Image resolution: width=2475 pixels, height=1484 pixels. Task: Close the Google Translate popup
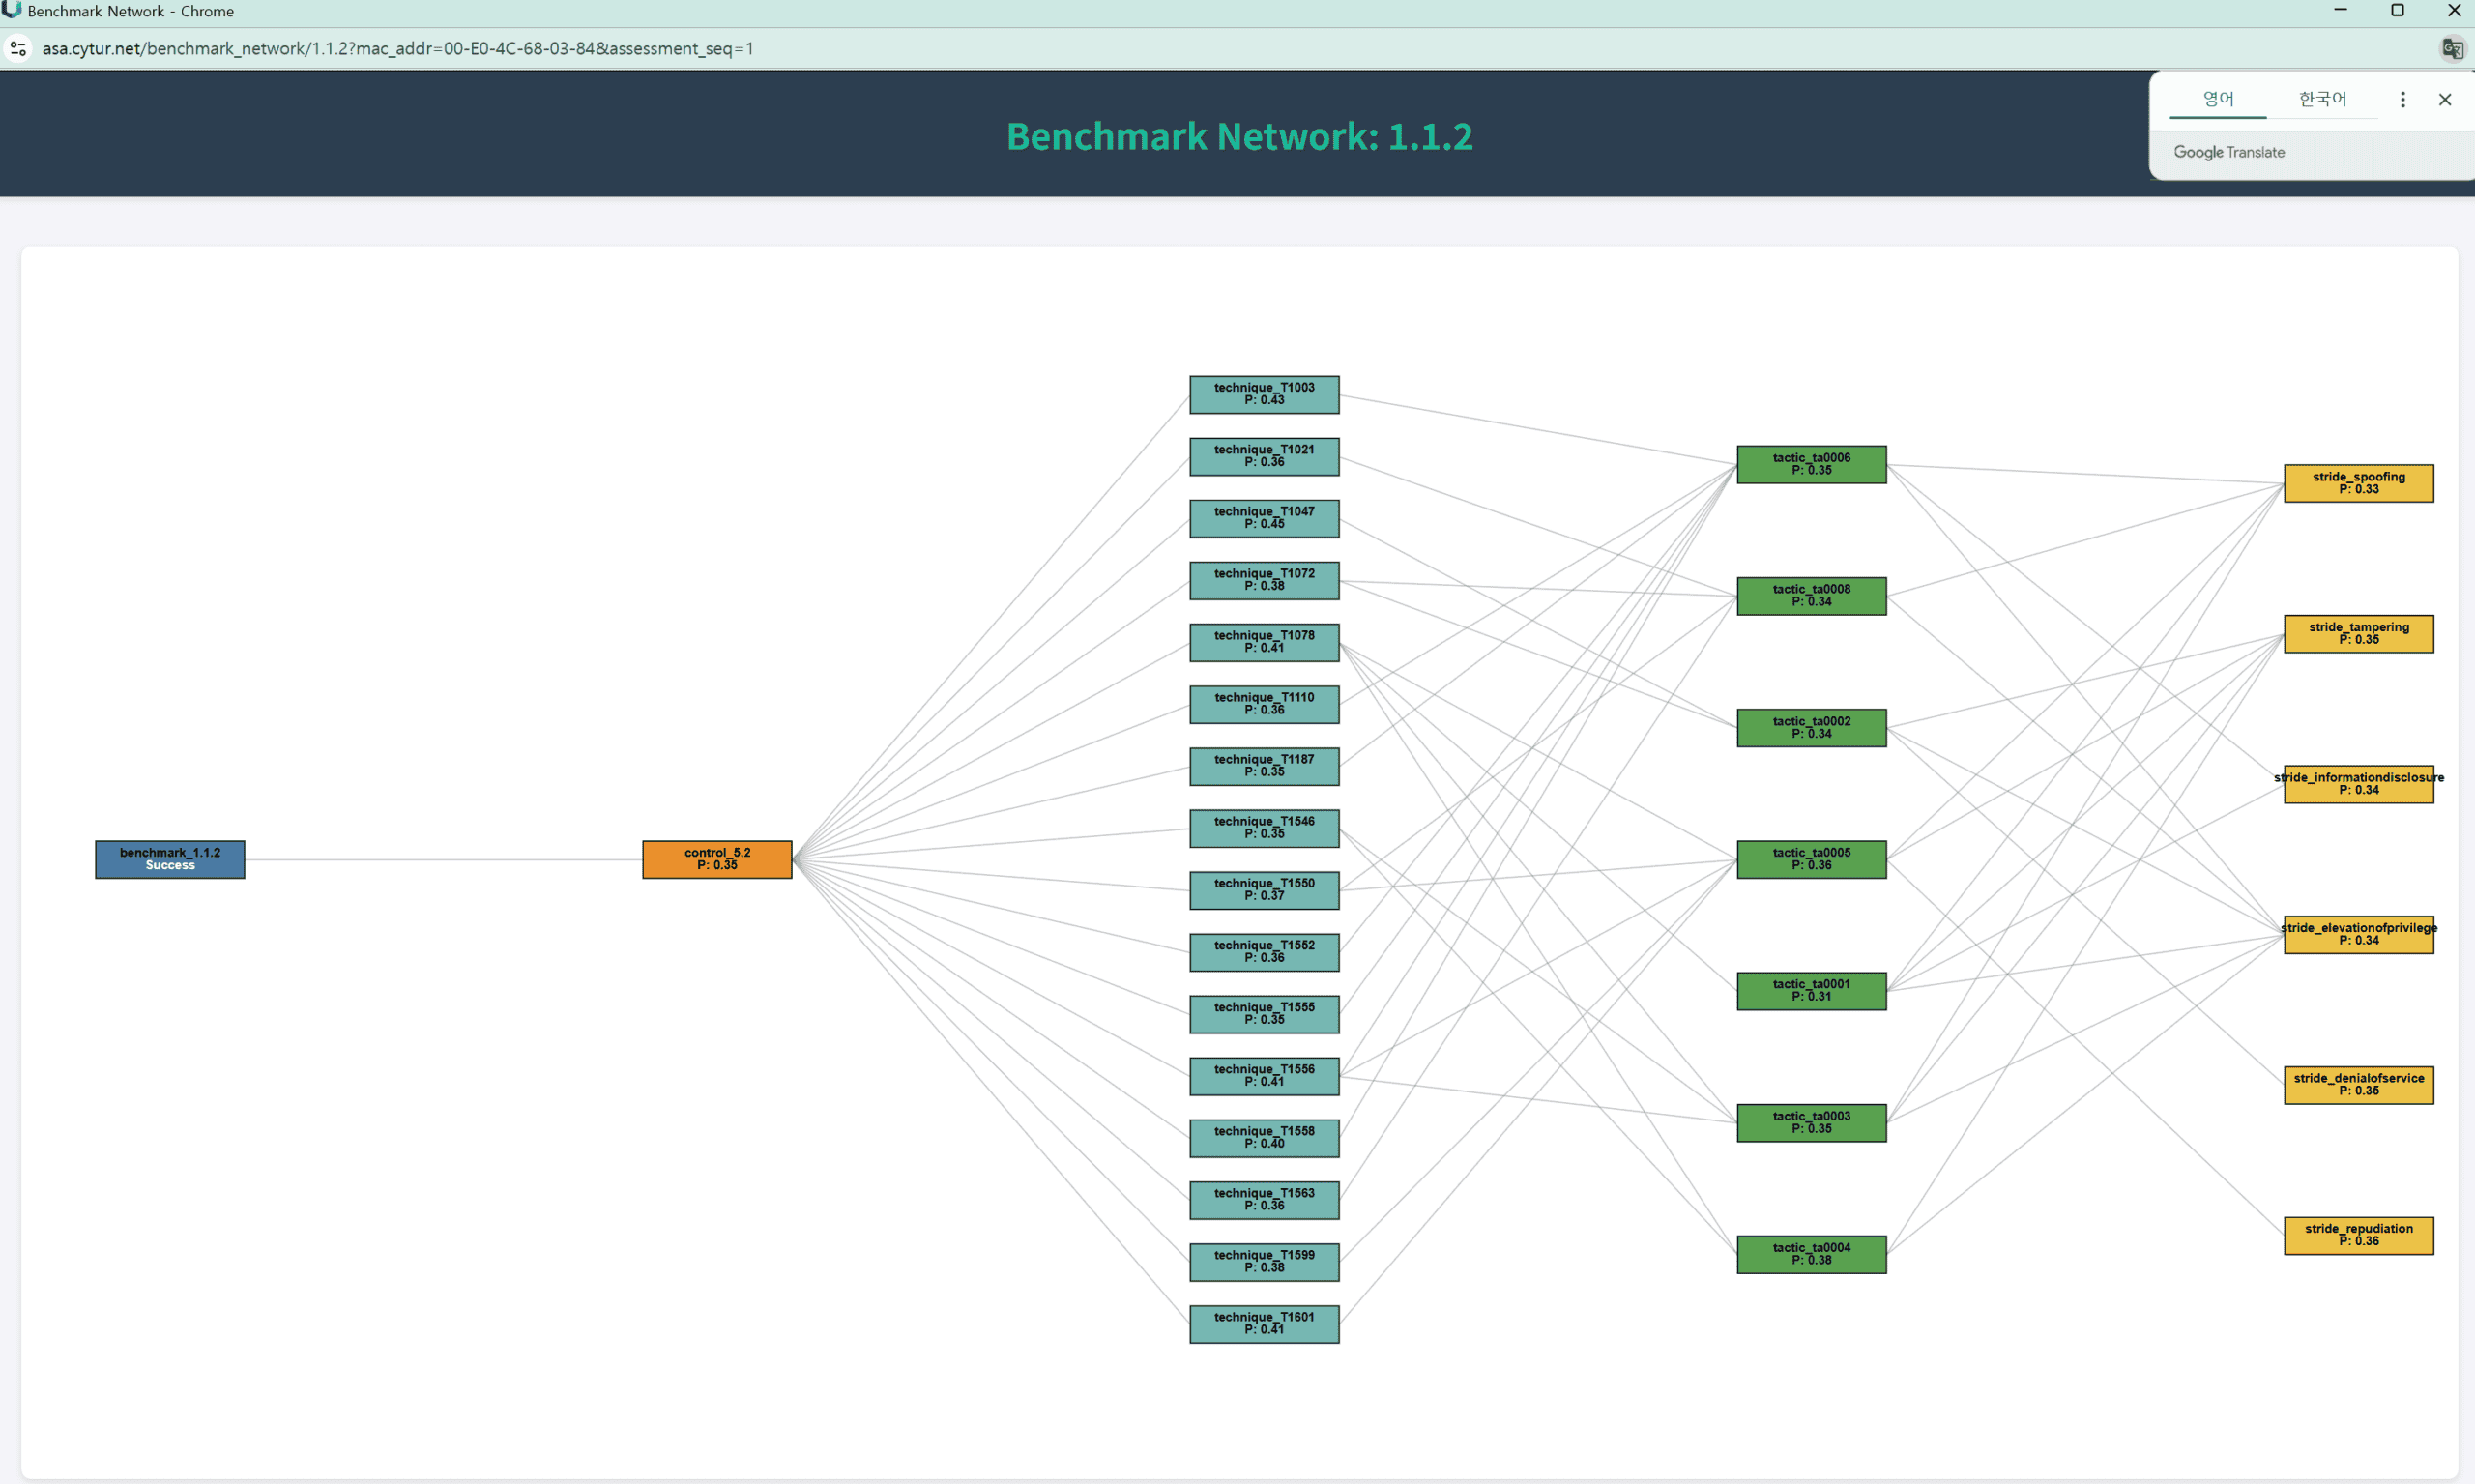coord(2446,99)
